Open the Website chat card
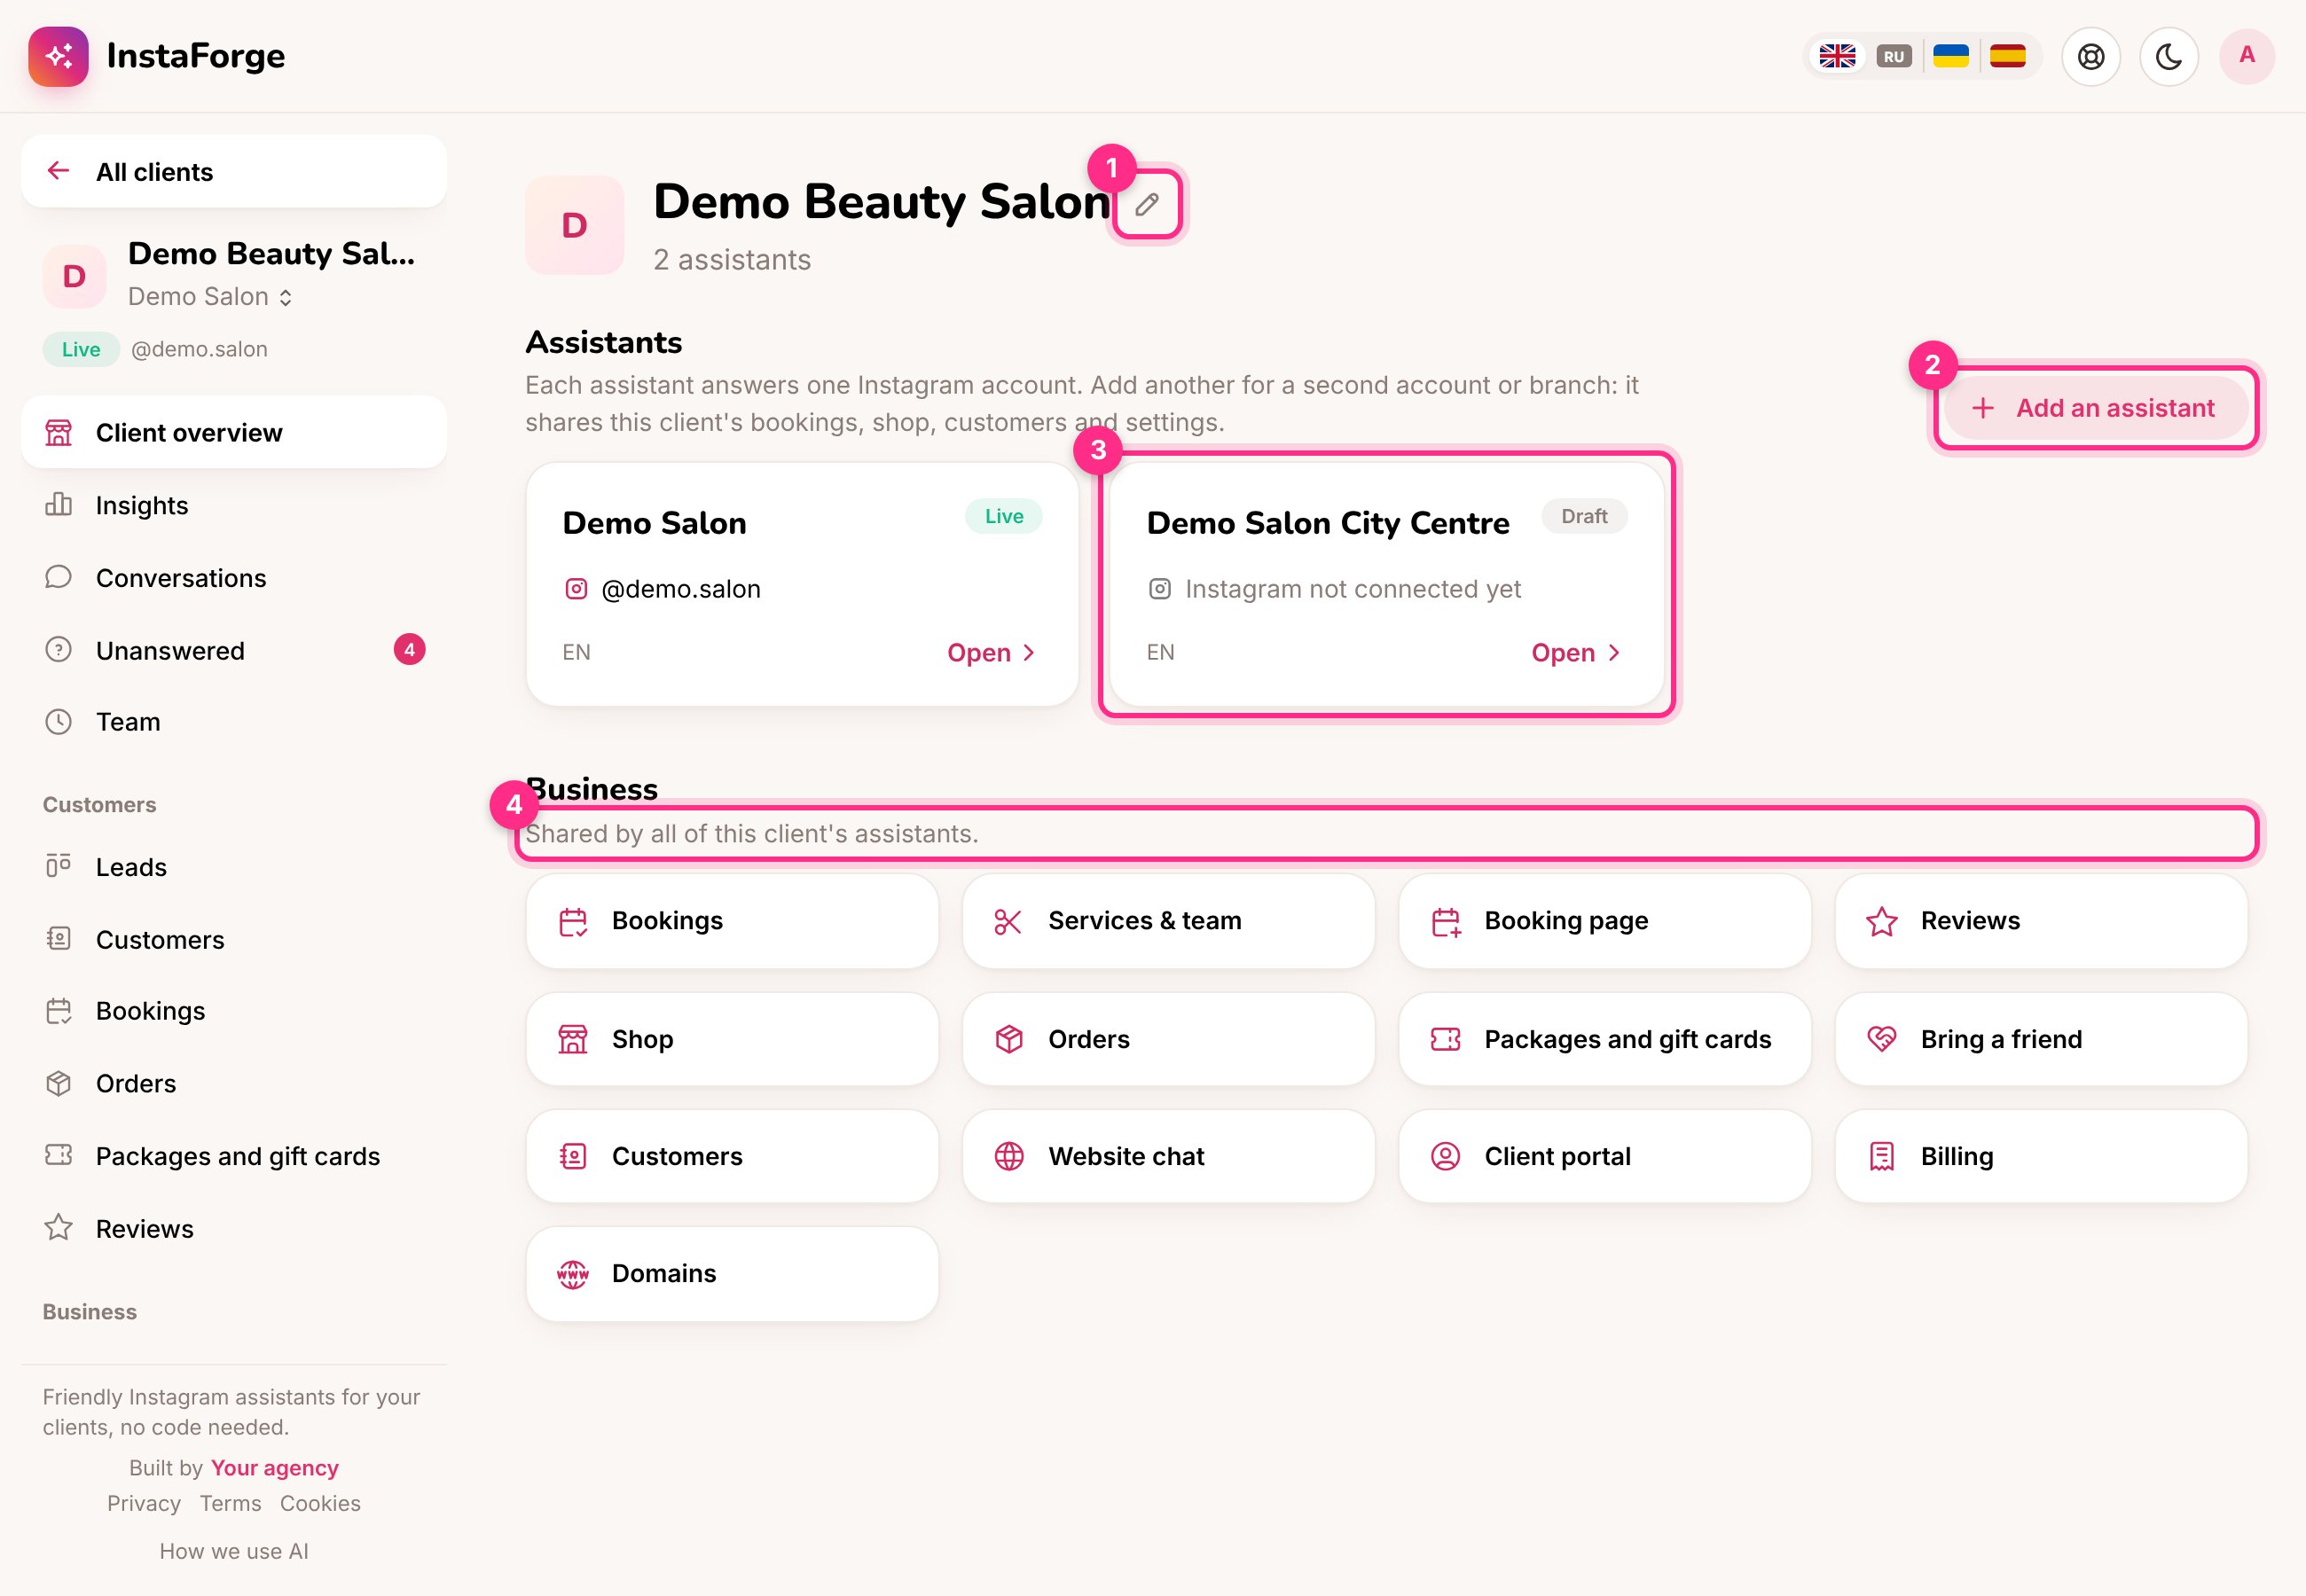Viewport: 2306px width, 1596px height. pos(1168,1156)
